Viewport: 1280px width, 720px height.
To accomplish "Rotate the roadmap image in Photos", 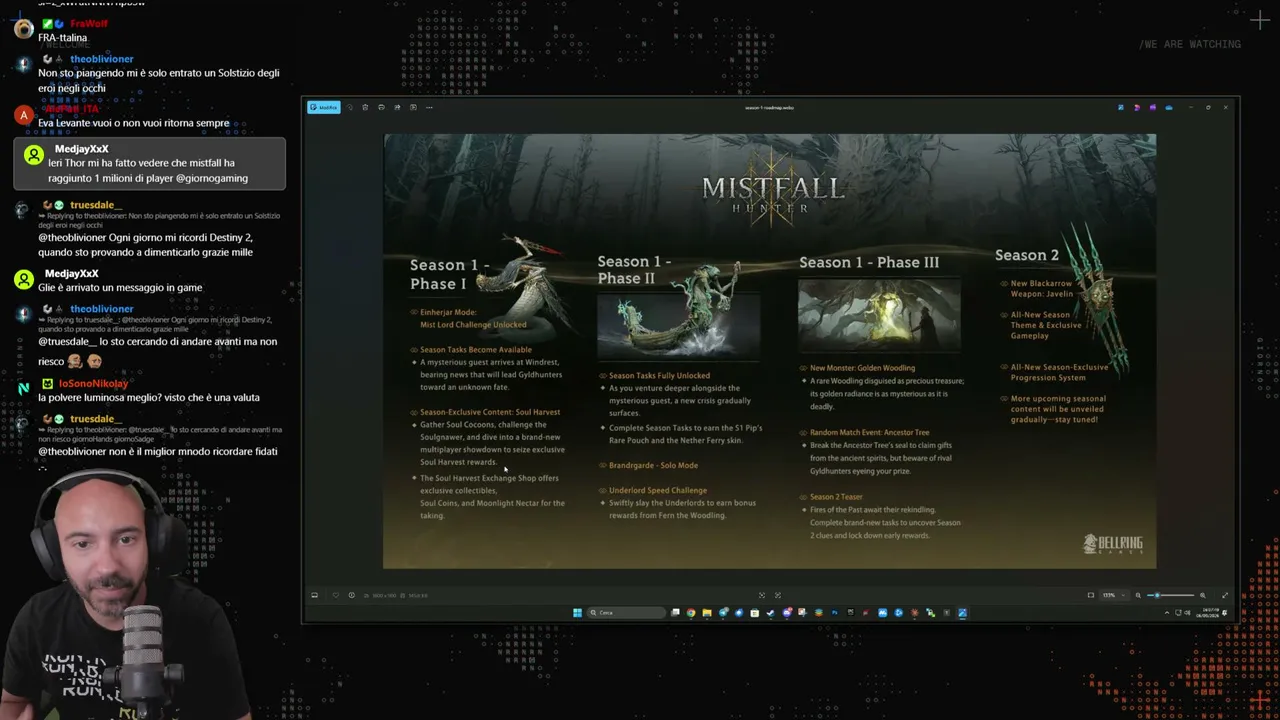I will click(349, 107).
